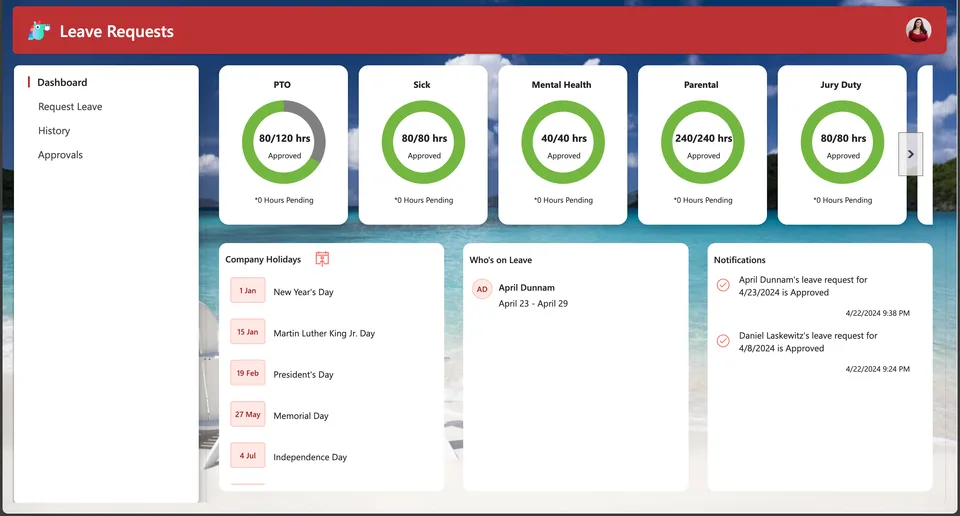Click the Jury Duty card title
This screenshot has height=516, width=960.
click(x=841, y=84)
